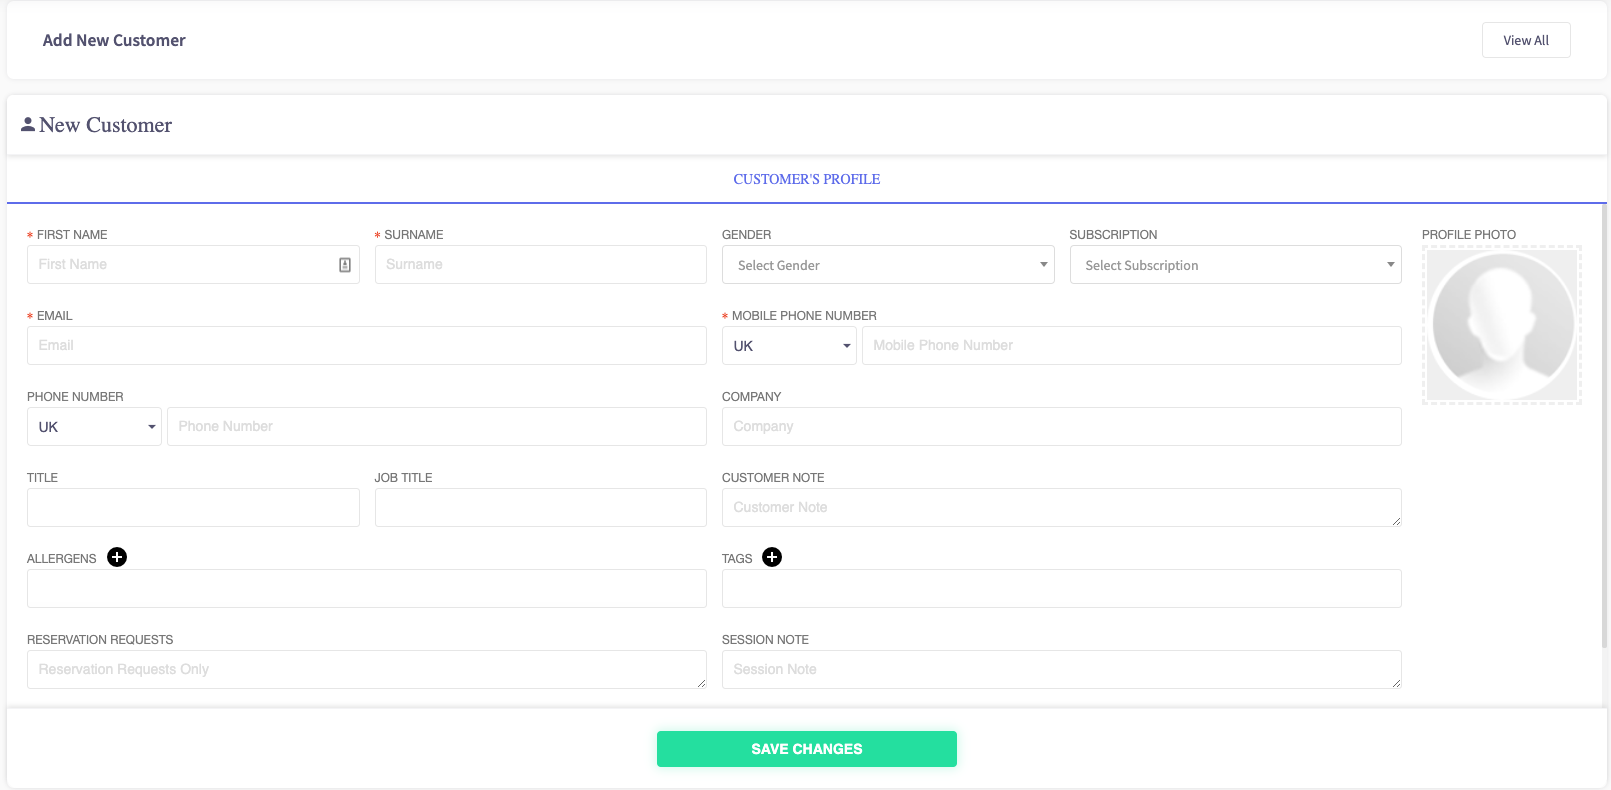The height and width of the screenshot is (790, 1611).
Task: Click the Session Note textarea
Action: coord(1062,670)
